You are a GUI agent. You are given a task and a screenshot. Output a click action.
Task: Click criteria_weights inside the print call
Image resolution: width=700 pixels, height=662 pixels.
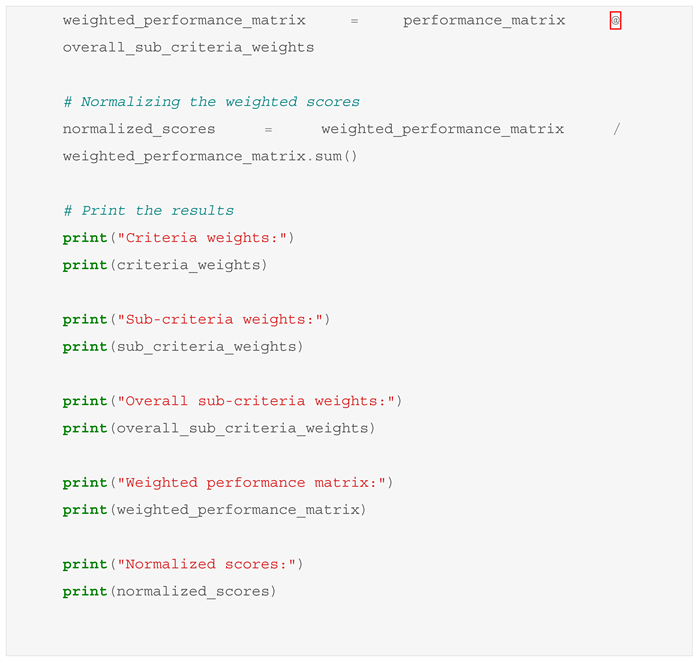189,265
